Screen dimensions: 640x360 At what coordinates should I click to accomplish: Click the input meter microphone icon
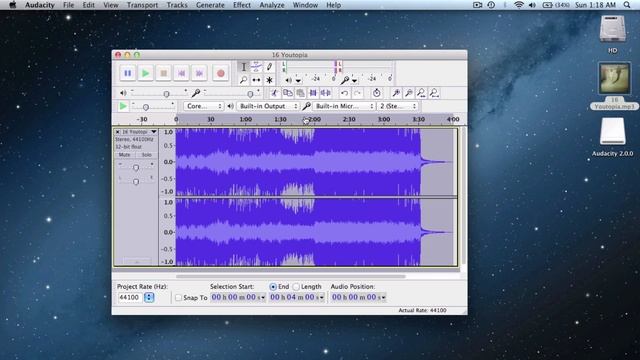click(345, 80)
